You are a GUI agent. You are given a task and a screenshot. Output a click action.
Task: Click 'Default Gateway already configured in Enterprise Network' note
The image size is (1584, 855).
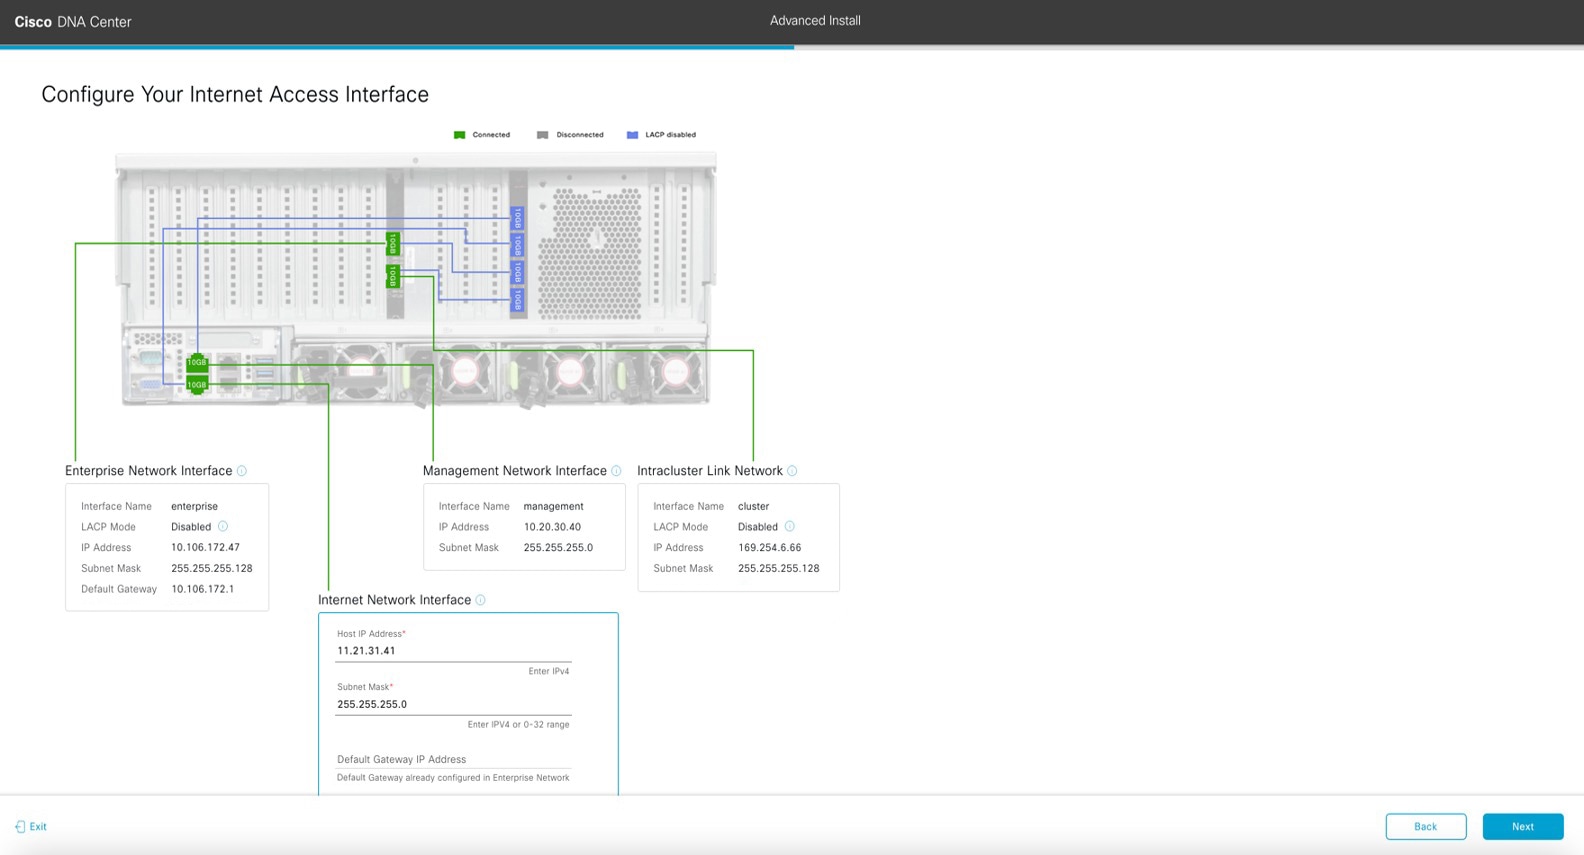point(453,778)
